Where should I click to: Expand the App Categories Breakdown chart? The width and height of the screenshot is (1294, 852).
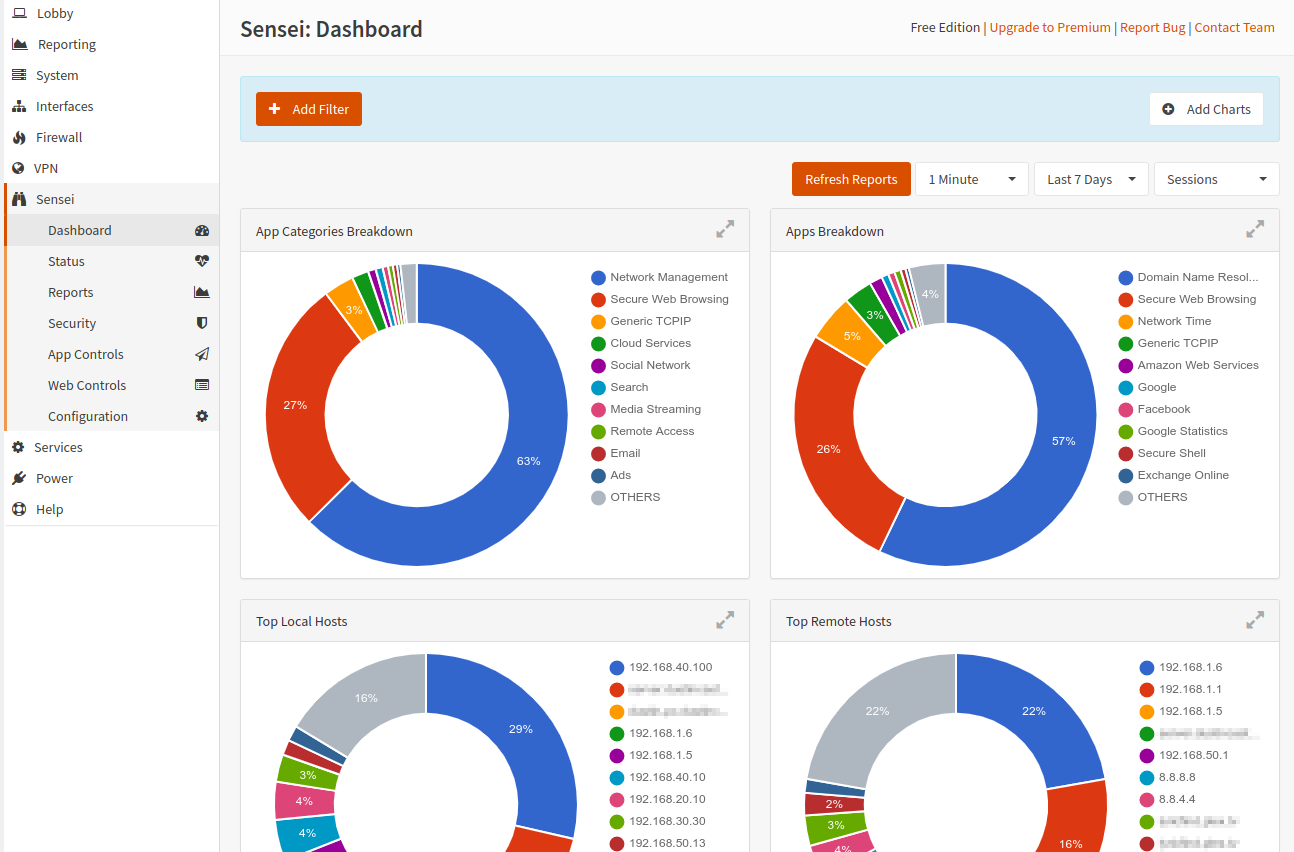click(x=725, y=229)
